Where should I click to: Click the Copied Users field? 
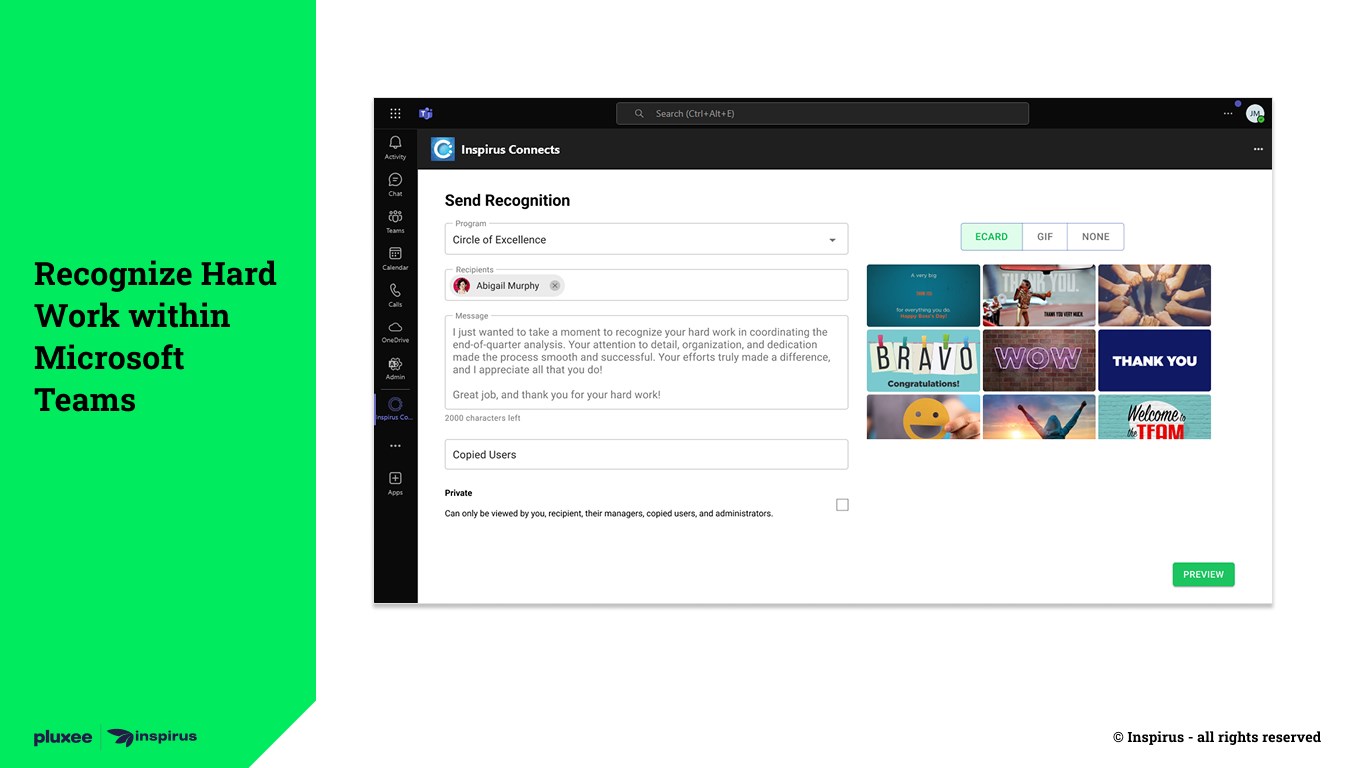click(646, 455)
